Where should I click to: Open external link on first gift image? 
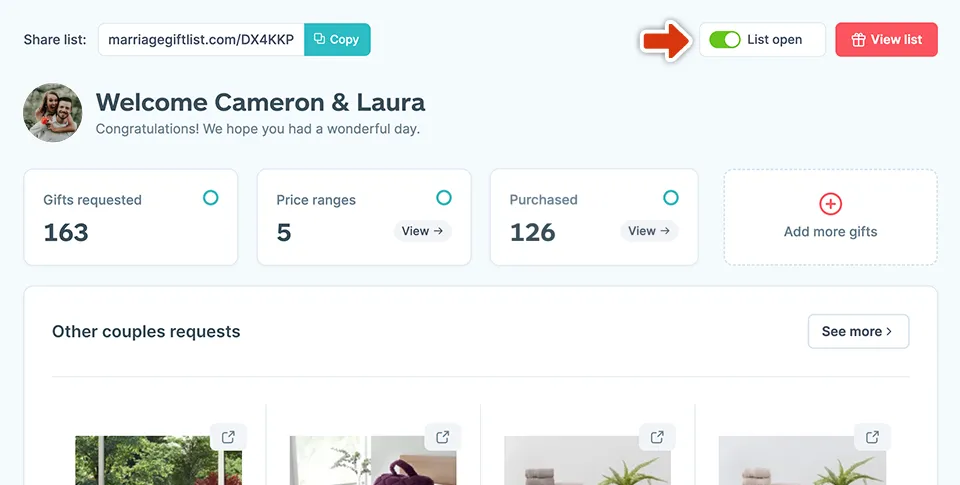228,437
